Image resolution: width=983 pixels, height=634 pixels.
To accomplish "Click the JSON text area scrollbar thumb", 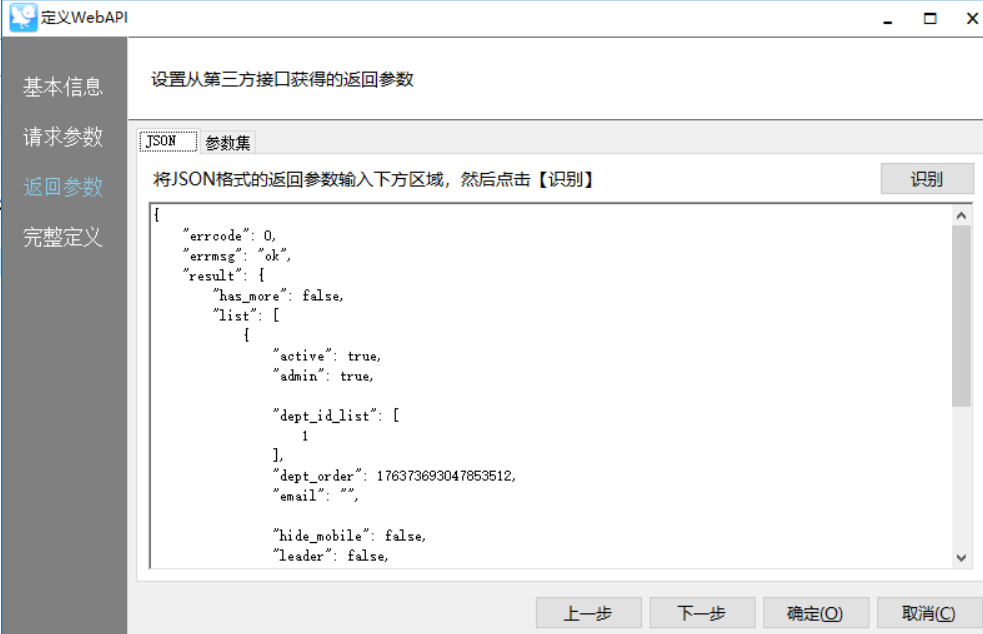I will tap(961, 316).
